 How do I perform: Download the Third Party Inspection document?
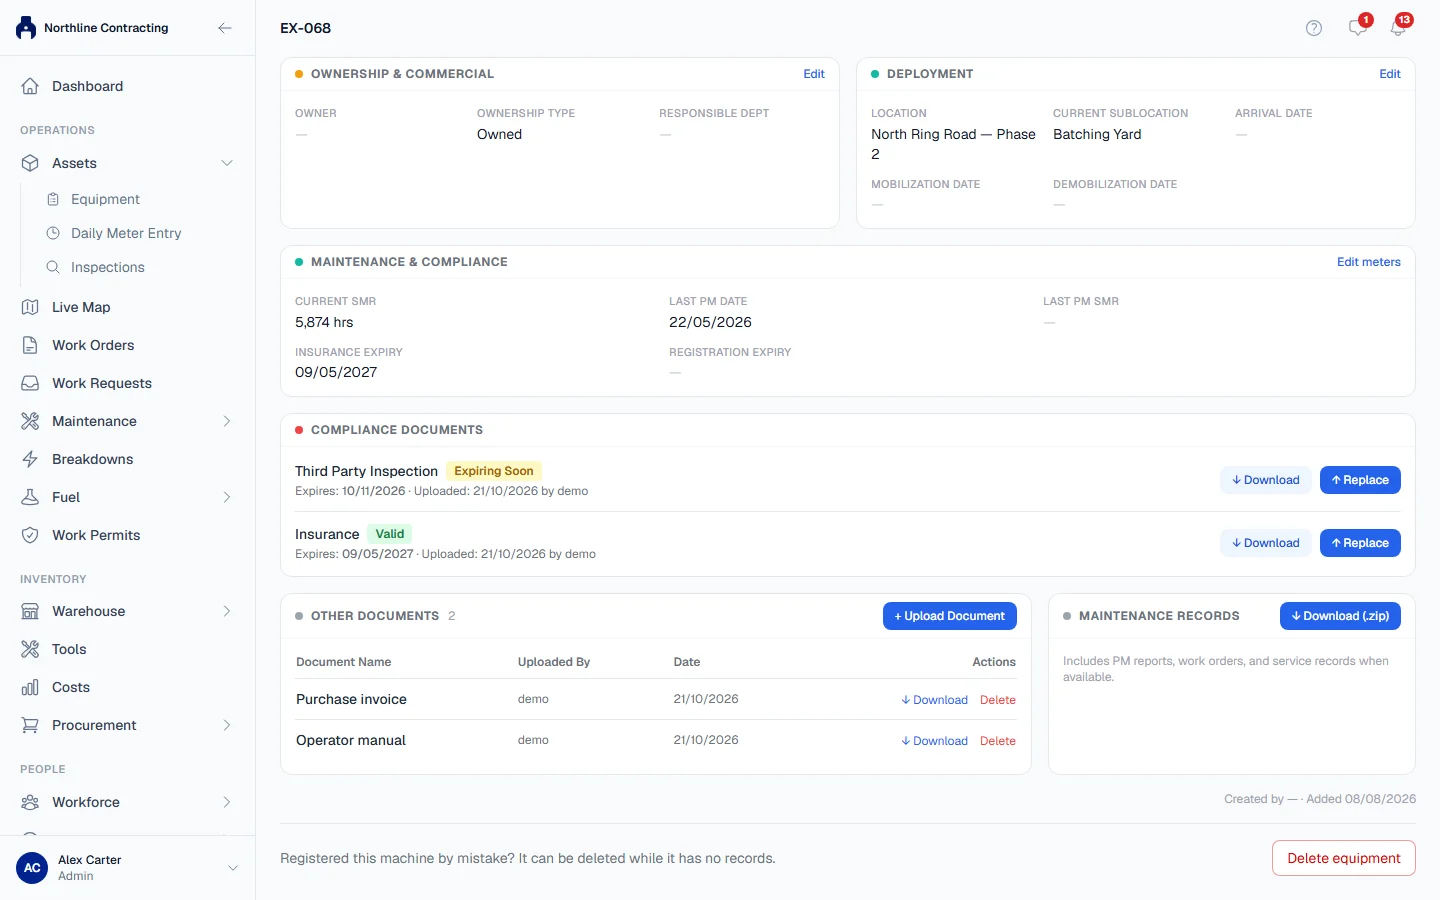coord(1266,480)
